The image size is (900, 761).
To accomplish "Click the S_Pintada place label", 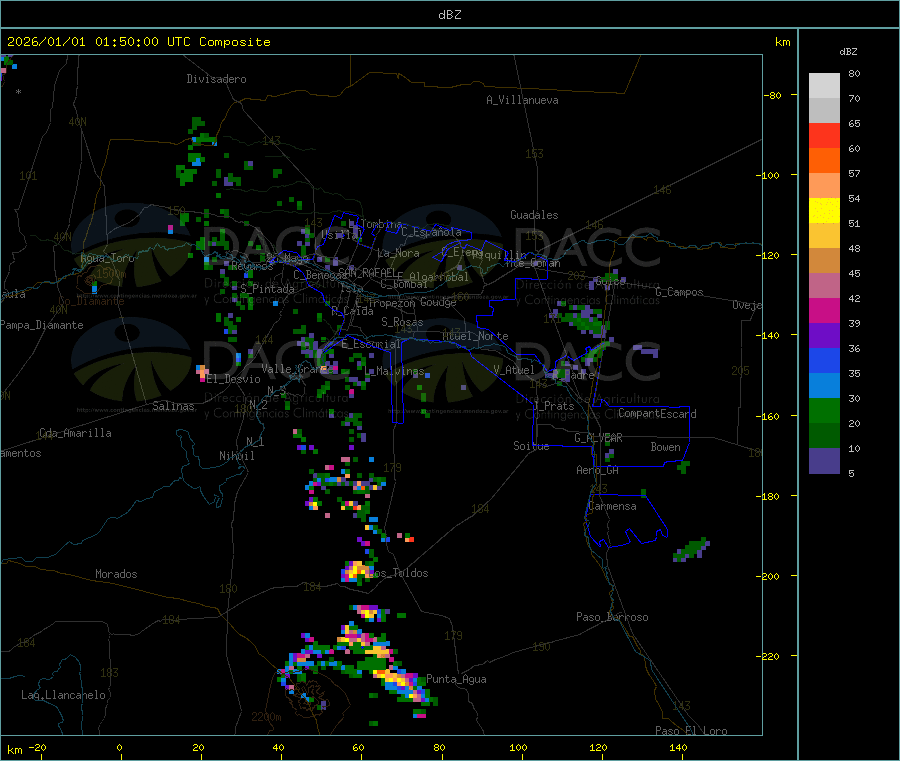I will [267, 289].
